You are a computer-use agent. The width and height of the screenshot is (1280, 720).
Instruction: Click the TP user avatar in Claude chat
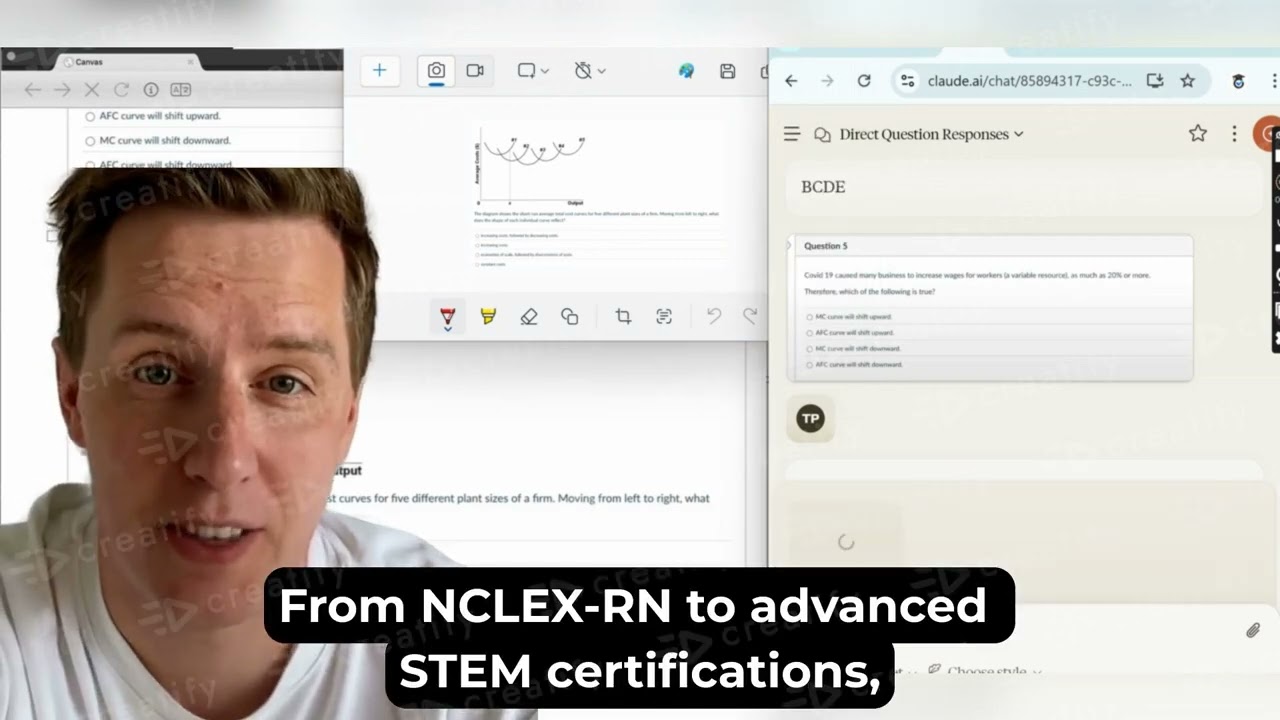click(x=811, y=419)
